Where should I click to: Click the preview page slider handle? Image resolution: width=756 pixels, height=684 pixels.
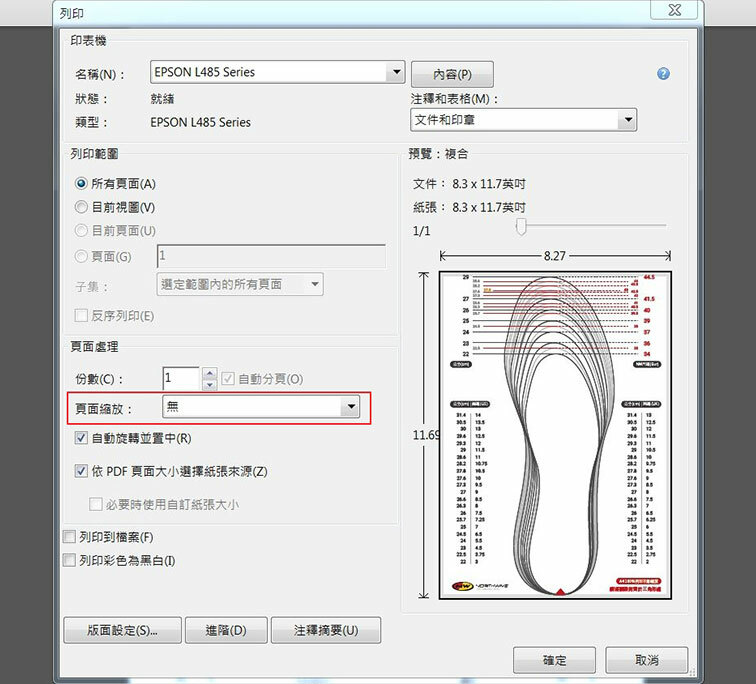520,229
